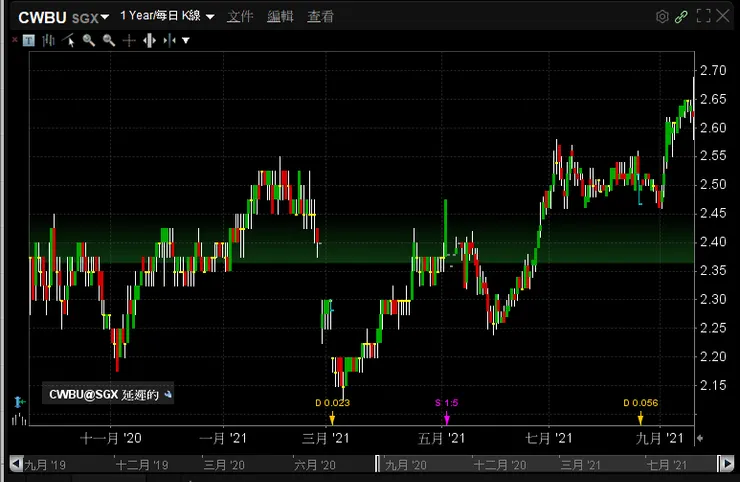The height and width of the screenshot is (482, 740).
Task: Toggle the volume bars icon
Action: point(19,419)
